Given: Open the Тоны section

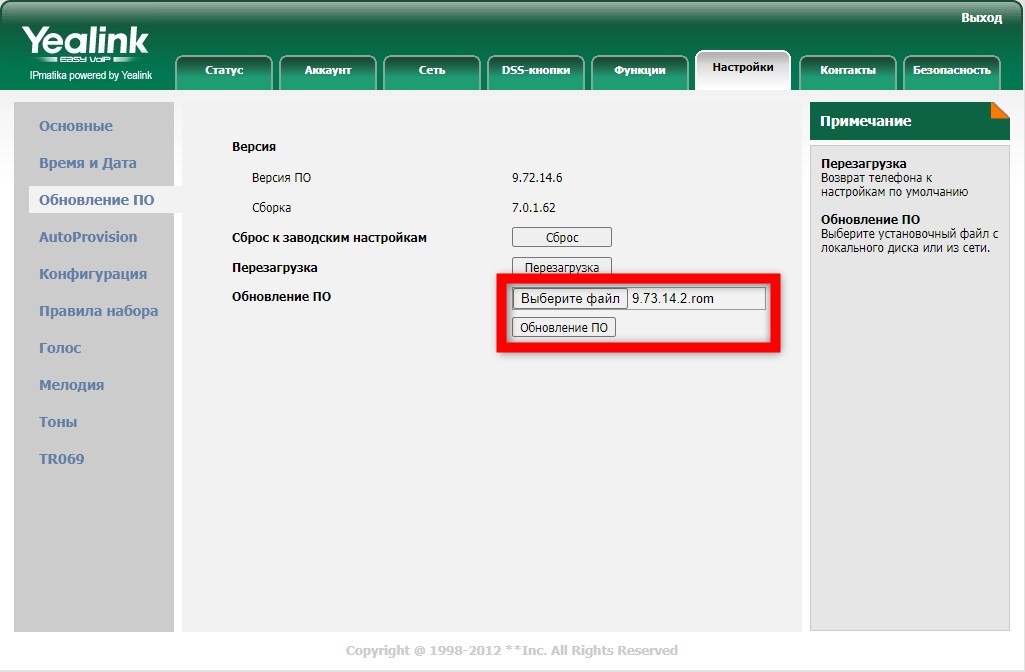Looking at the screenshot, I should tap(58, 422).
